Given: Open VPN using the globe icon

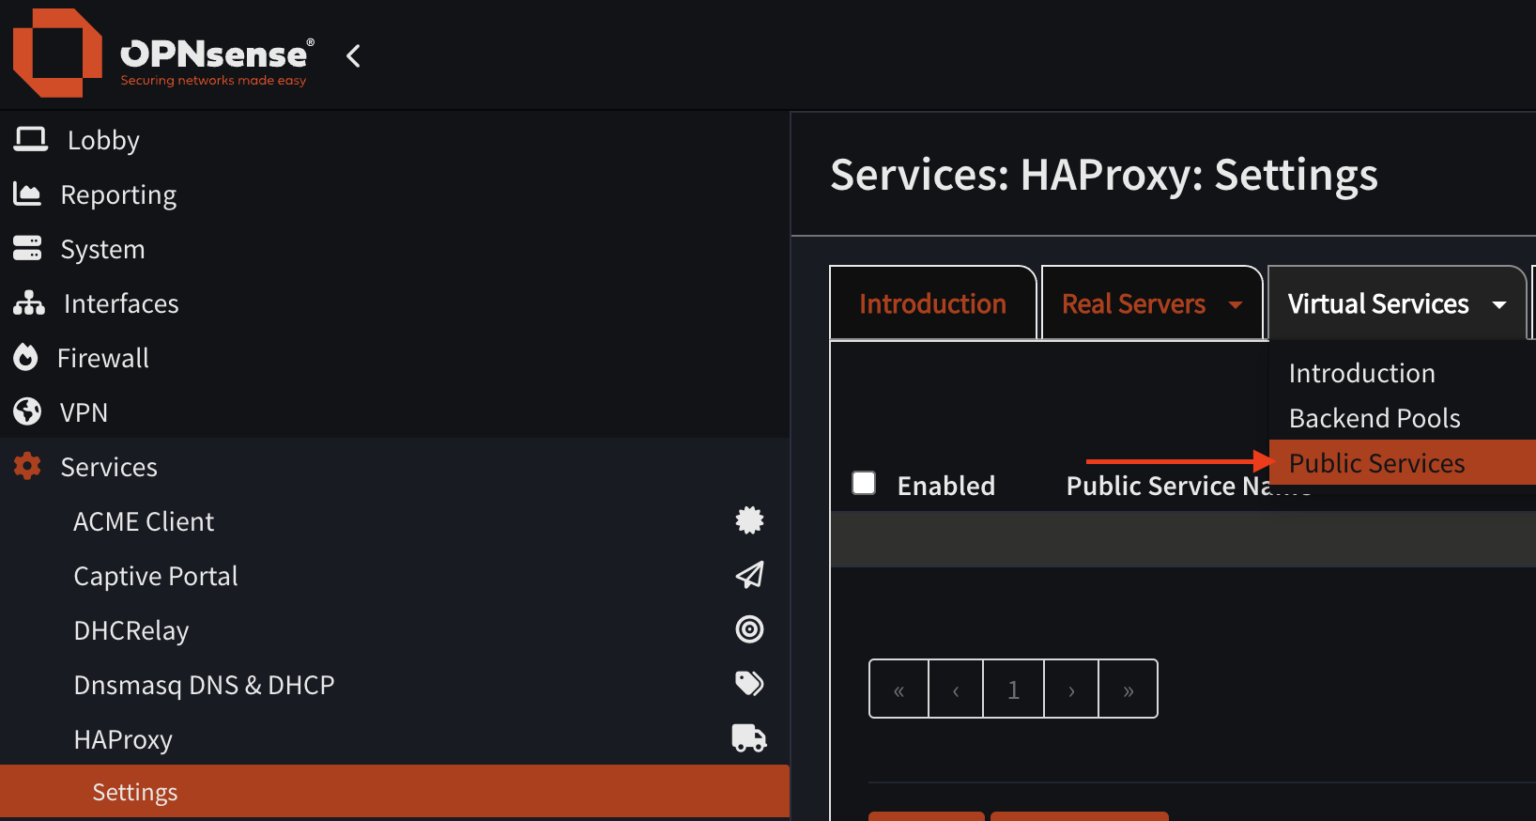Looking at the screenshot, I should 28,412.
